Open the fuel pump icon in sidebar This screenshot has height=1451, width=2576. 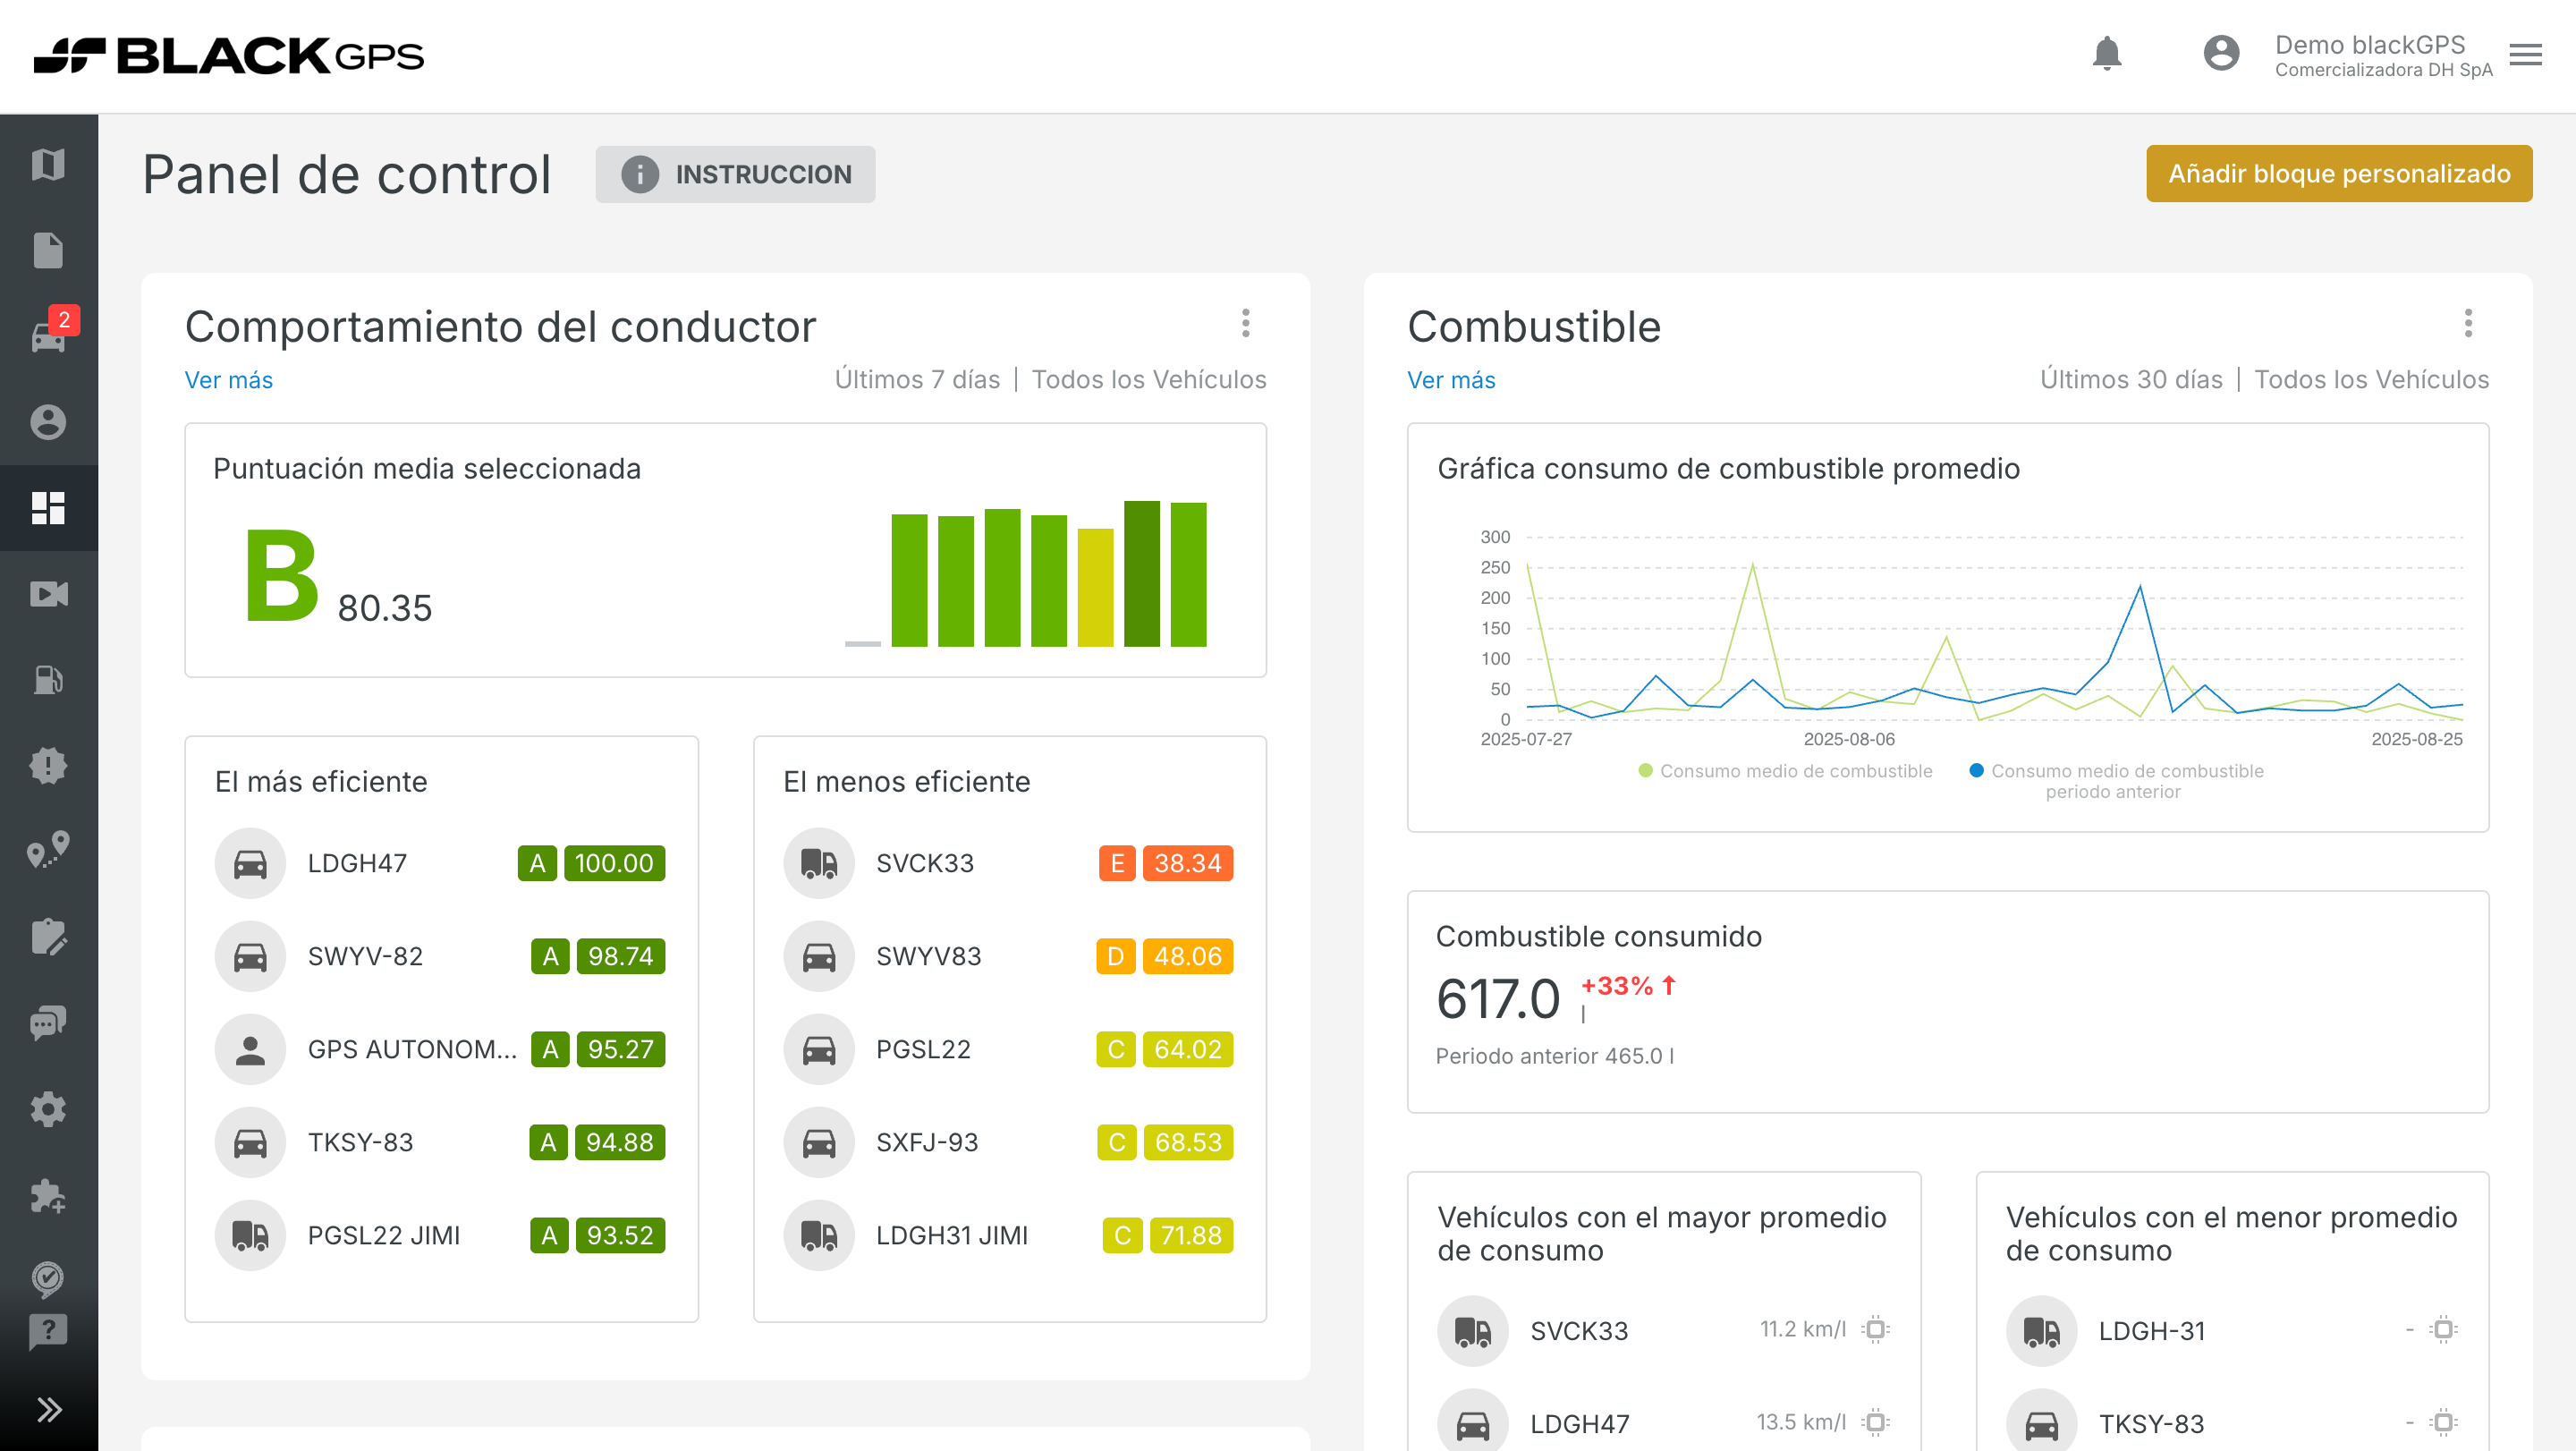(48, 680)
